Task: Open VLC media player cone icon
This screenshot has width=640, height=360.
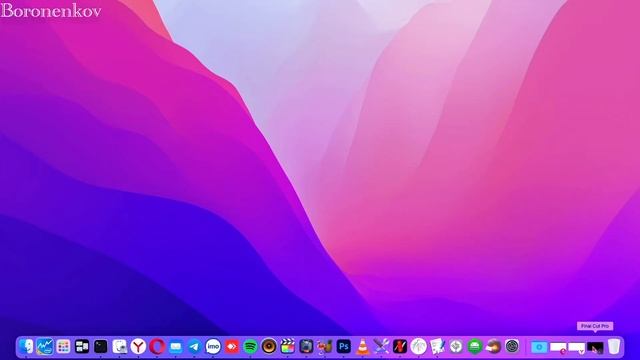Action: [362, 347]
